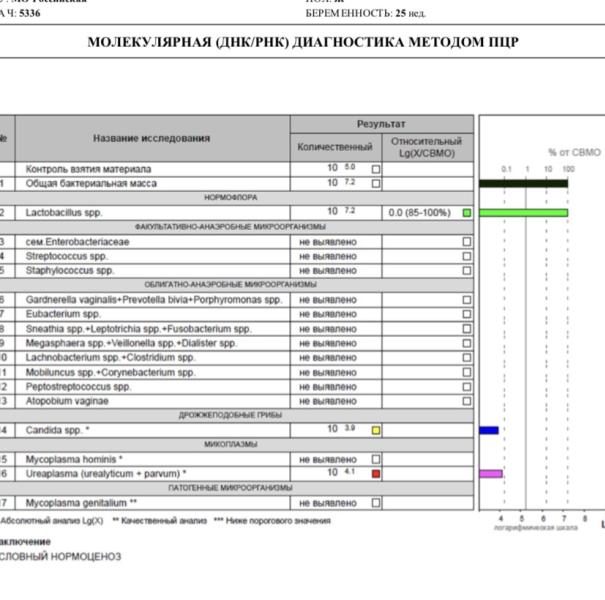Toggle the box in Gardnerella vaginalis row

[x=467, y=300]
